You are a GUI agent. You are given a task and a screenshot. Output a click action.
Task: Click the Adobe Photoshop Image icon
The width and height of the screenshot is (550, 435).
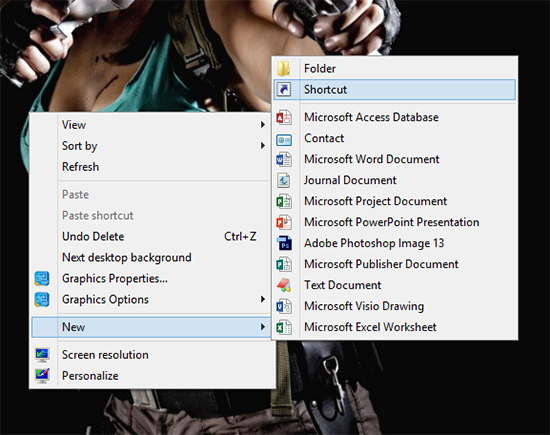click(x=284, y=243)
